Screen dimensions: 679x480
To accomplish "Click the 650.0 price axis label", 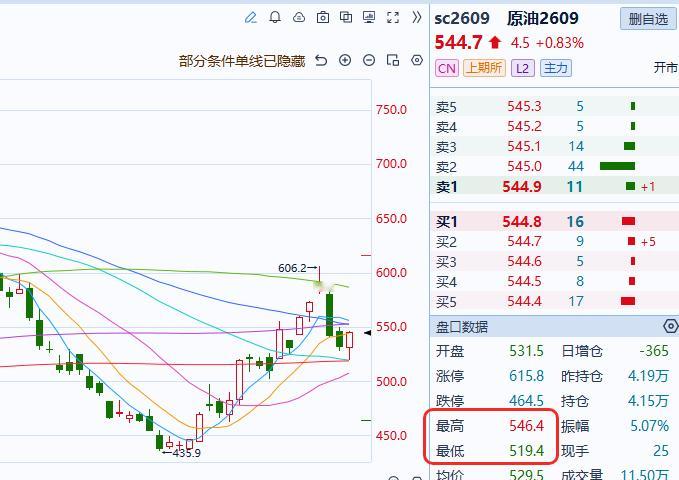I will (391, 218).
